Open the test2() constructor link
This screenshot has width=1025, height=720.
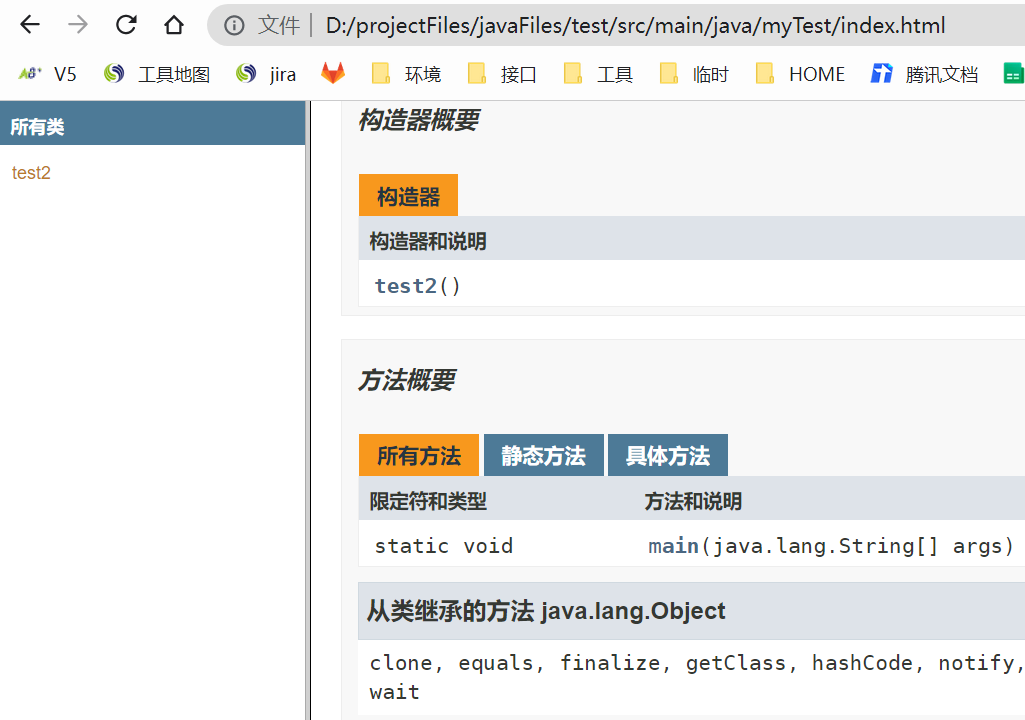click(405, 286)
